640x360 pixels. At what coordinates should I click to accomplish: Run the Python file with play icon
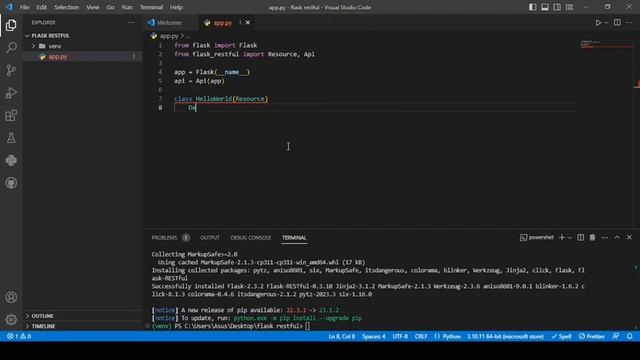[598, 23]
